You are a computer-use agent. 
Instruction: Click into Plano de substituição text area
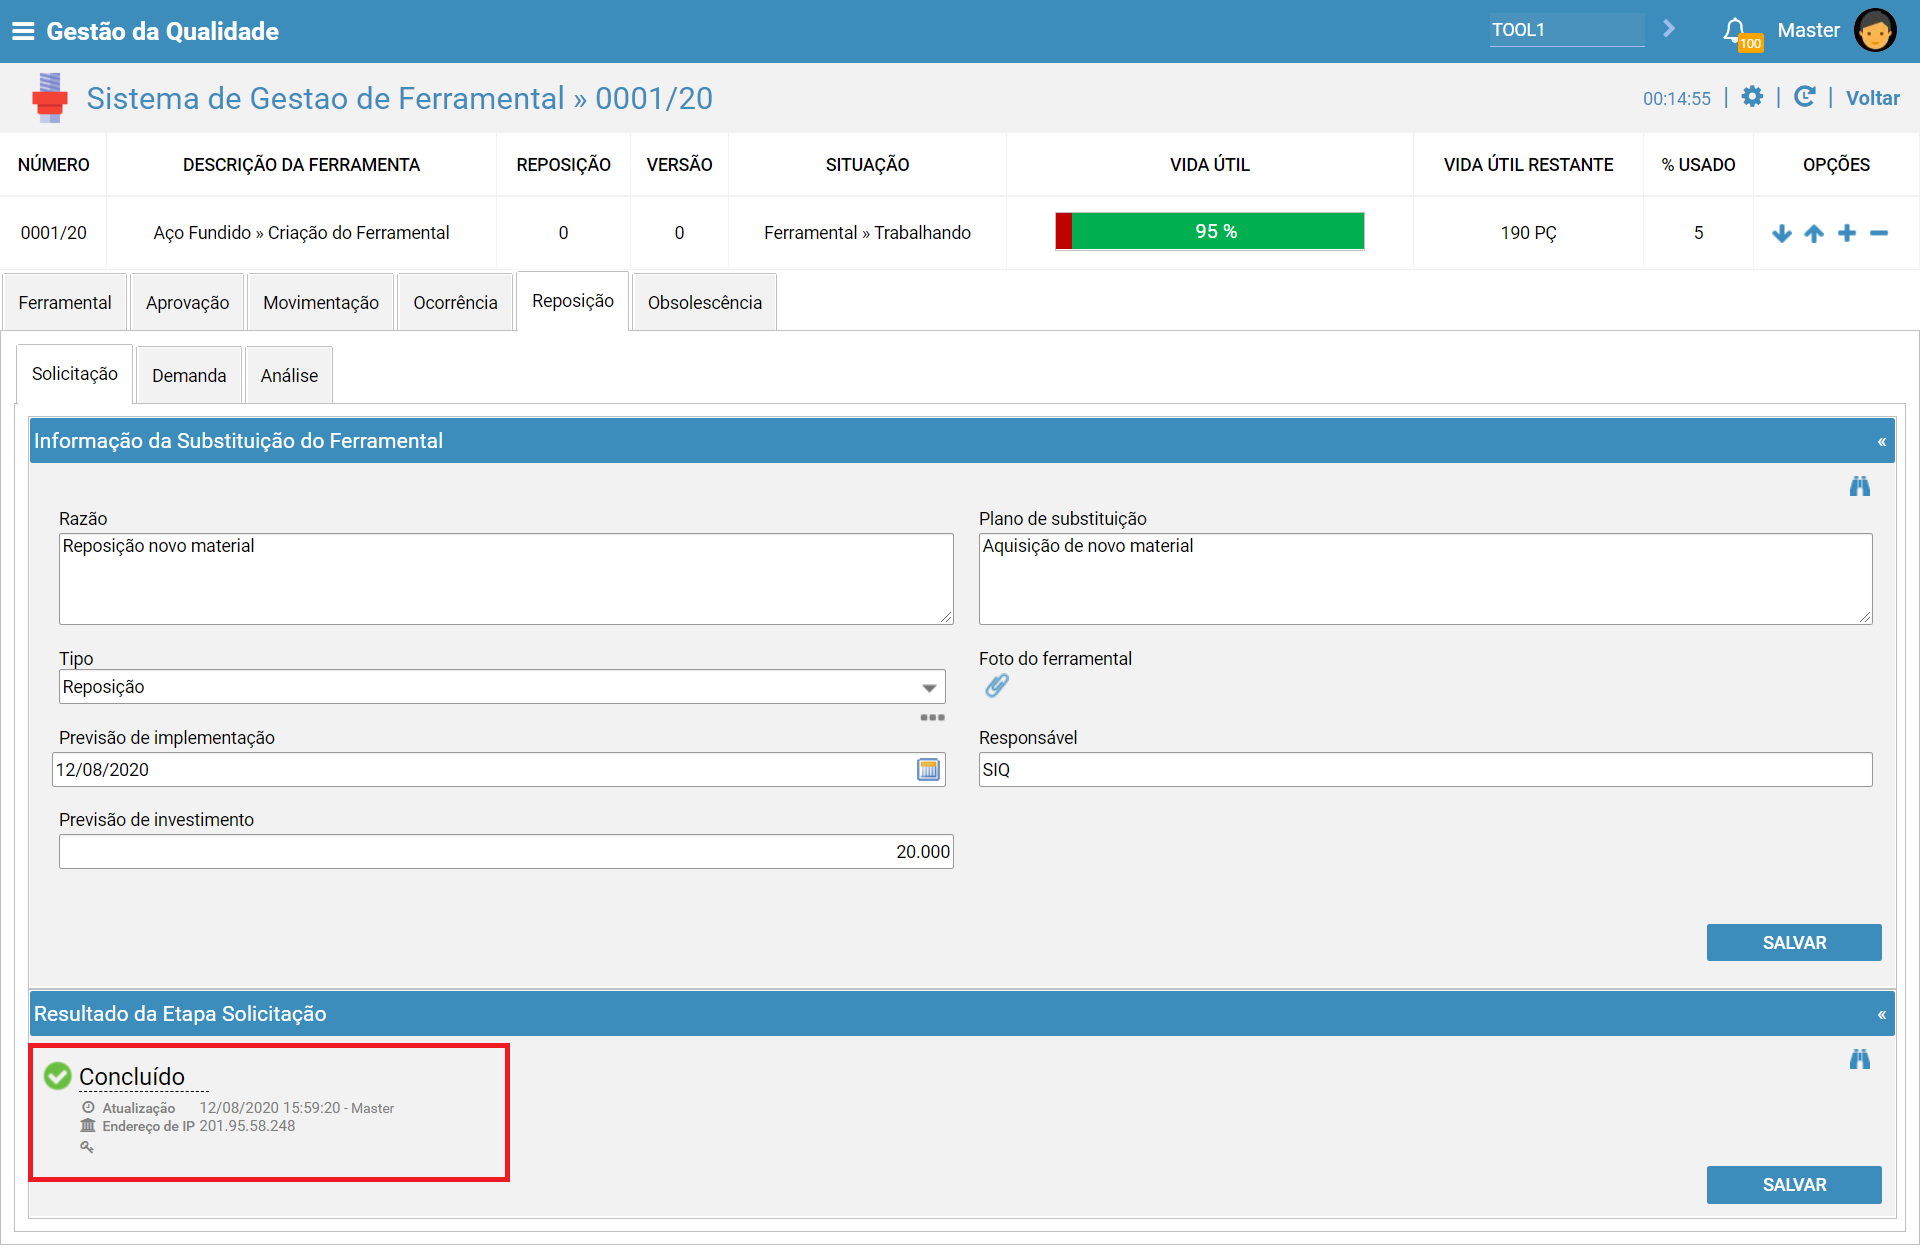[1425, 579]
